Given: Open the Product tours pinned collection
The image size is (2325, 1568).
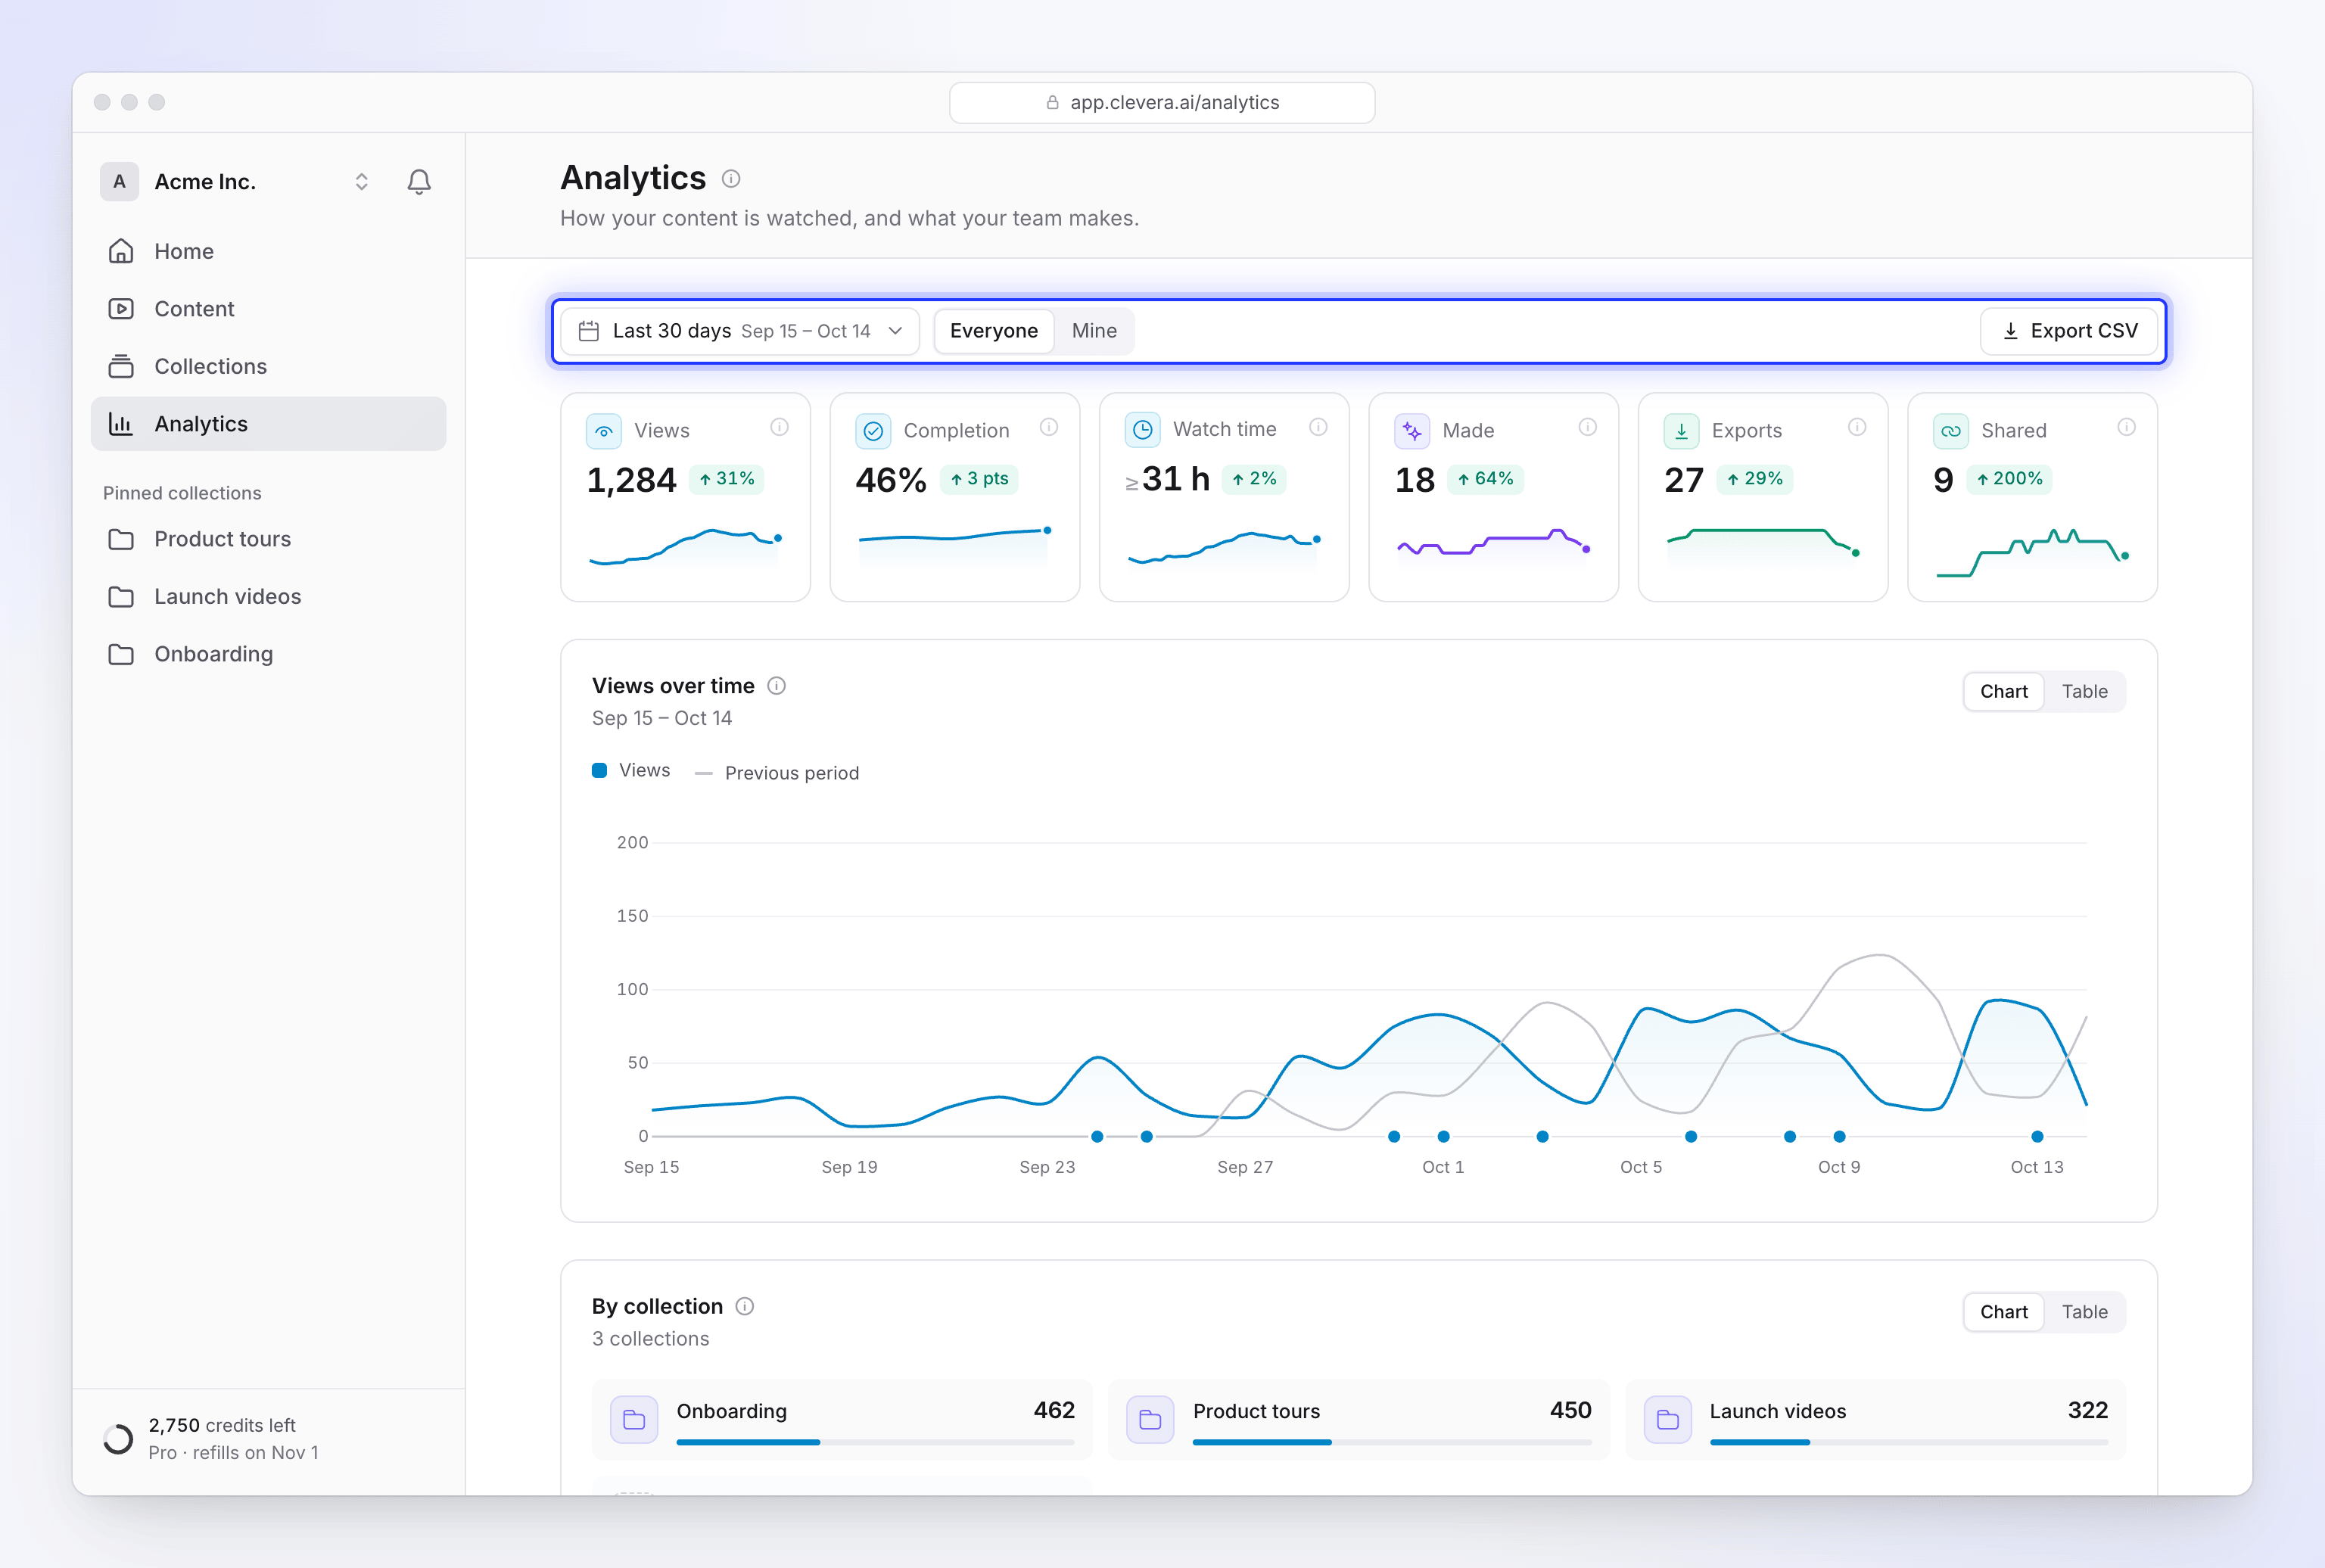Looking at the screenshot, I should tap(268, 539).
